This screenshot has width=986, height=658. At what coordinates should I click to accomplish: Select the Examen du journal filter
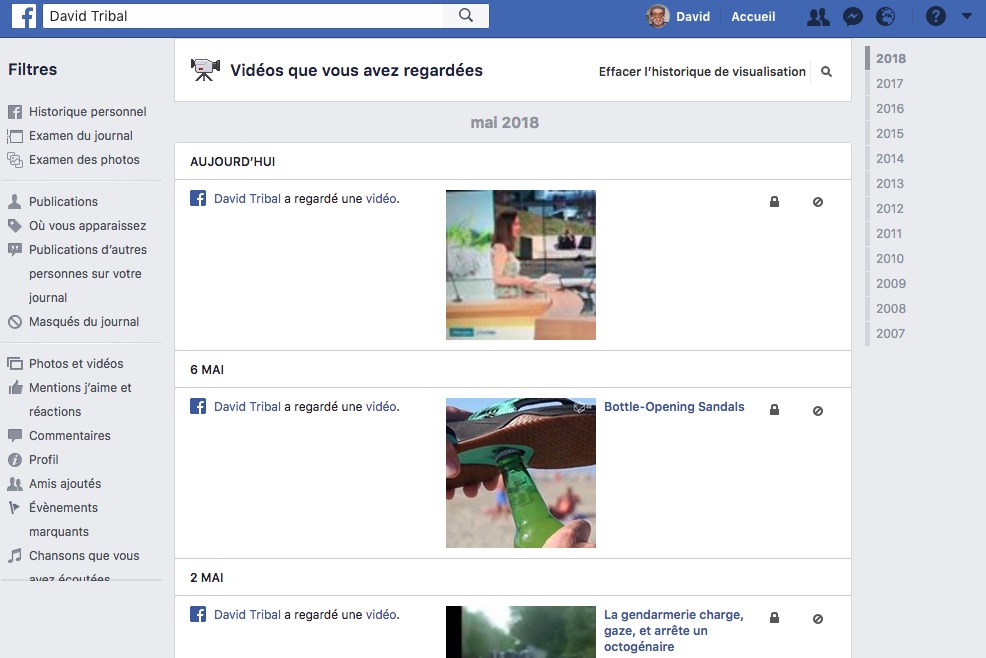70,136
